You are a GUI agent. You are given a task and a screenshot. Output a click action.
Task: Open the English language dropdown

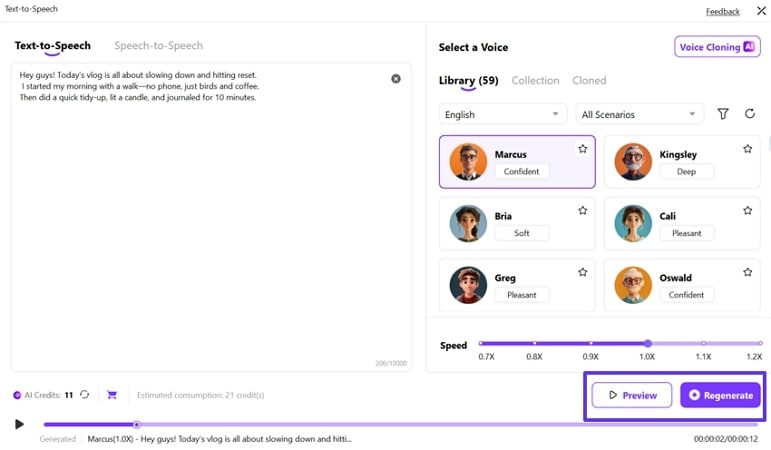502,114
